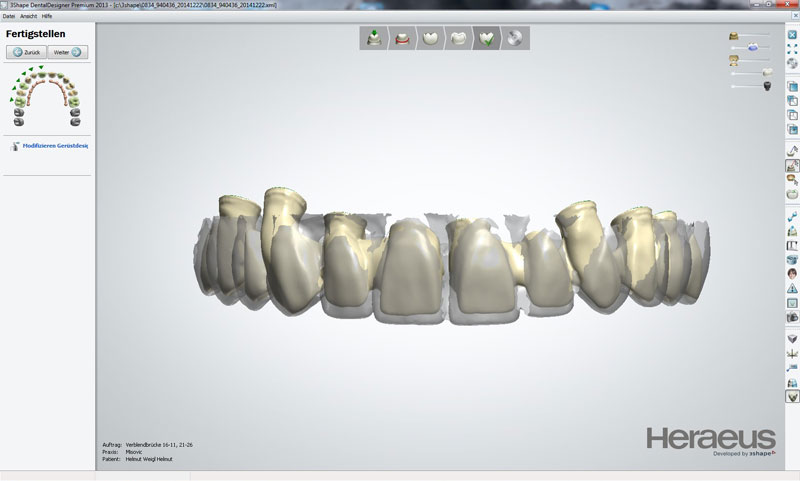Click the blue X icon at top of right toolbar
Image resolution: width=800 pixels, height=481 pixels.
point(792,35)
